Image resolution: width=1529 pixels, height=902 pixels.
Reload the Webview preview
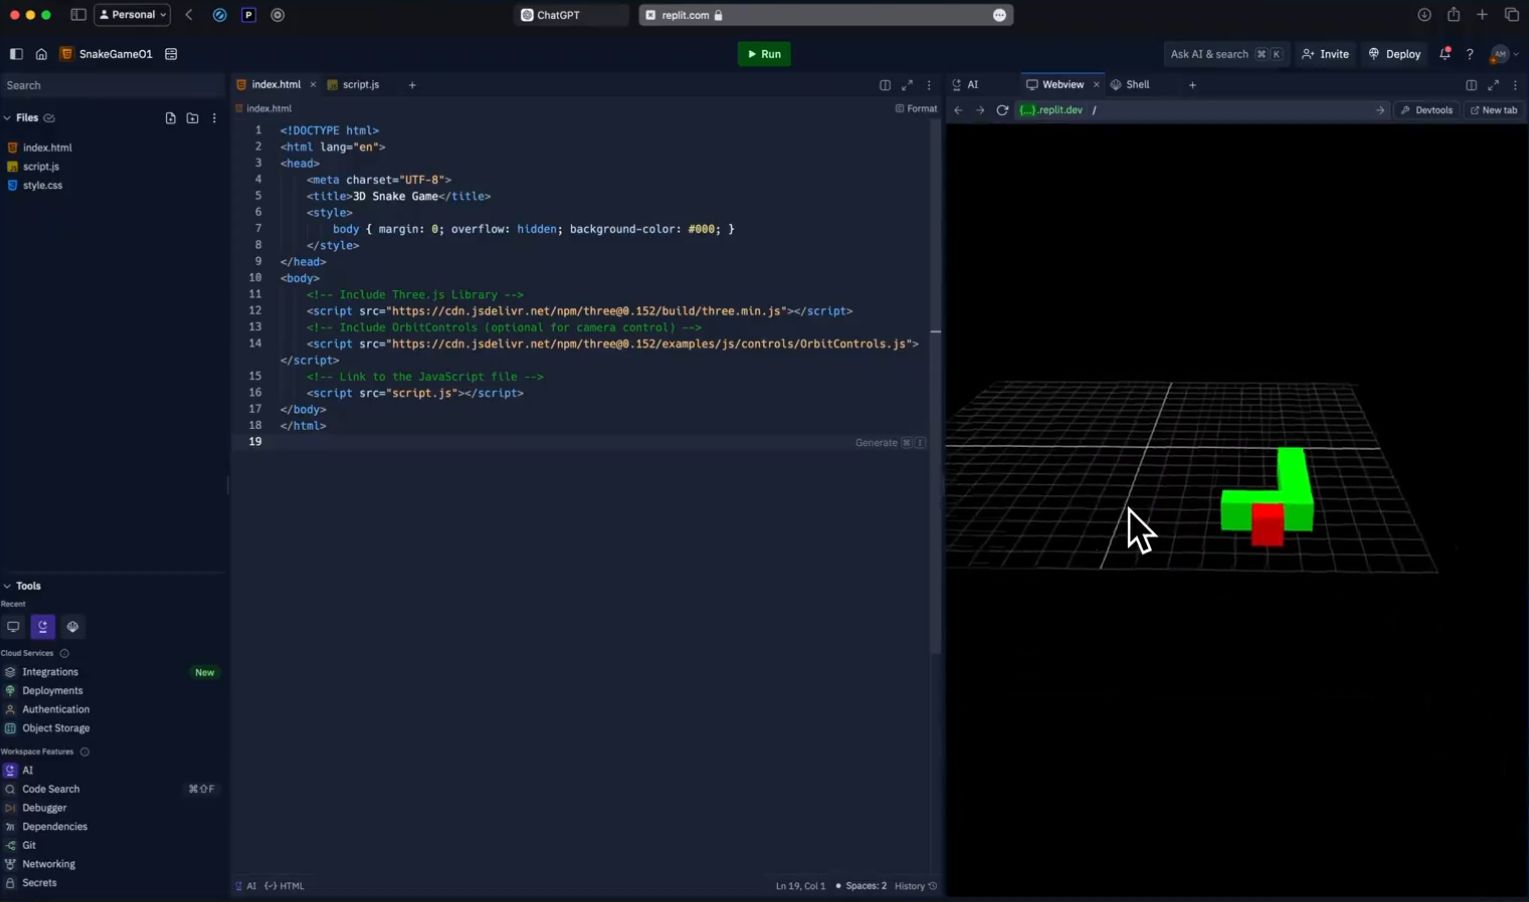click(1002, 110)
